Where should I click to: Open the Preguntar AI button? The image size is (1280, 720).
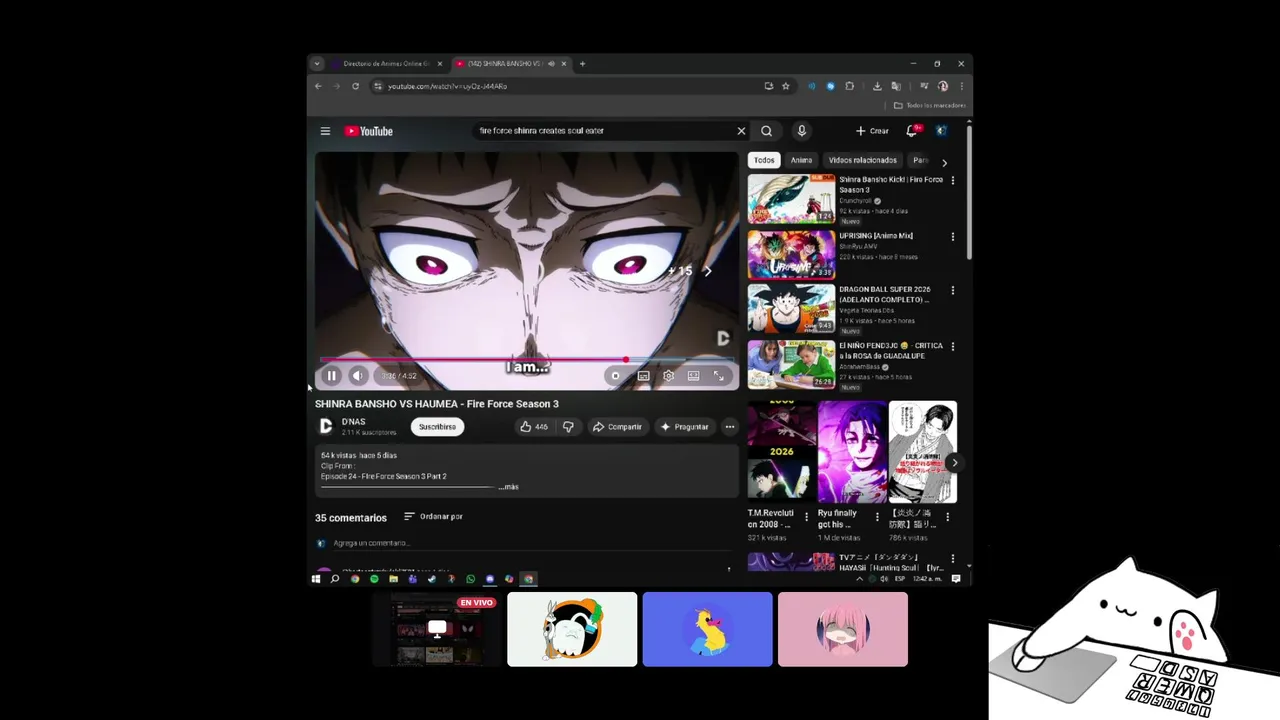click(x=685, y=427)
